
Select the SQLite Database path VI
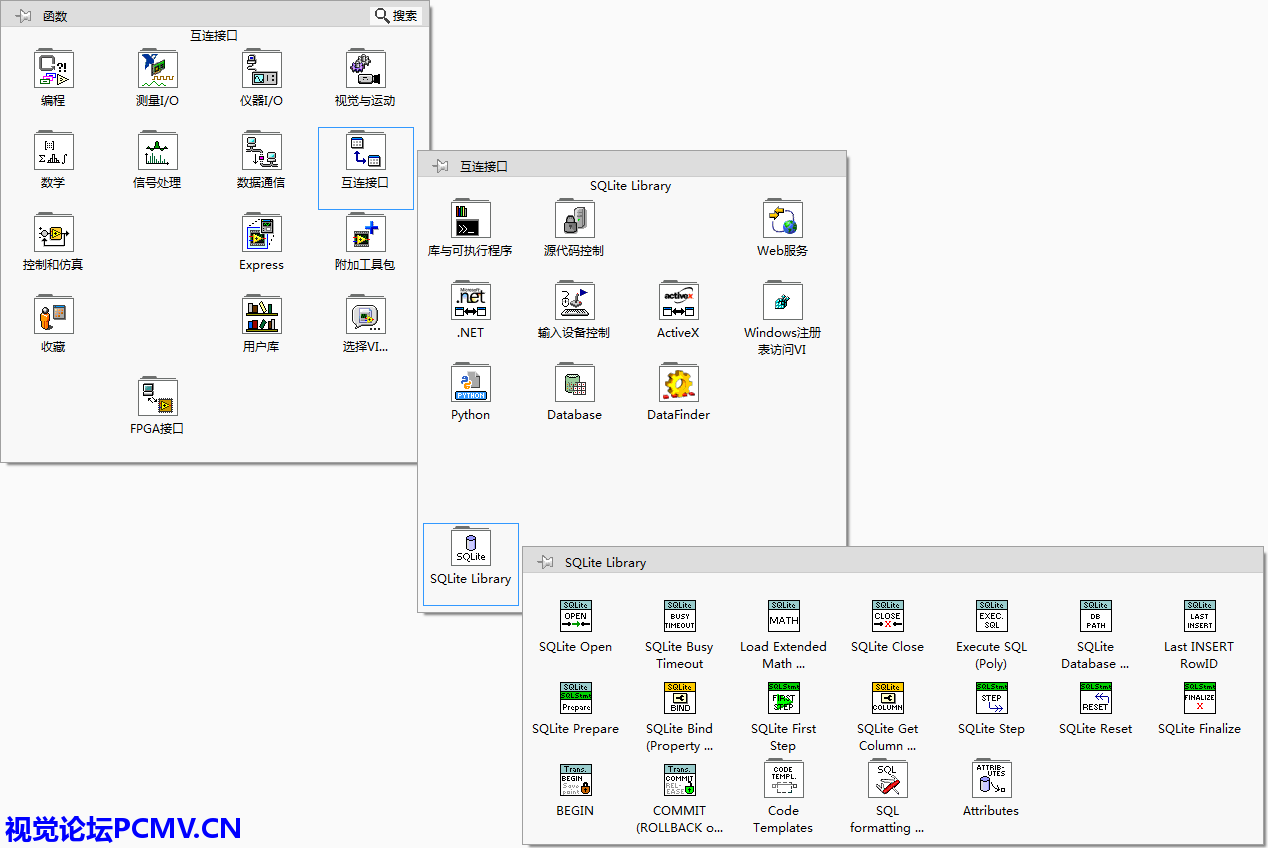tap(1096, 616)
